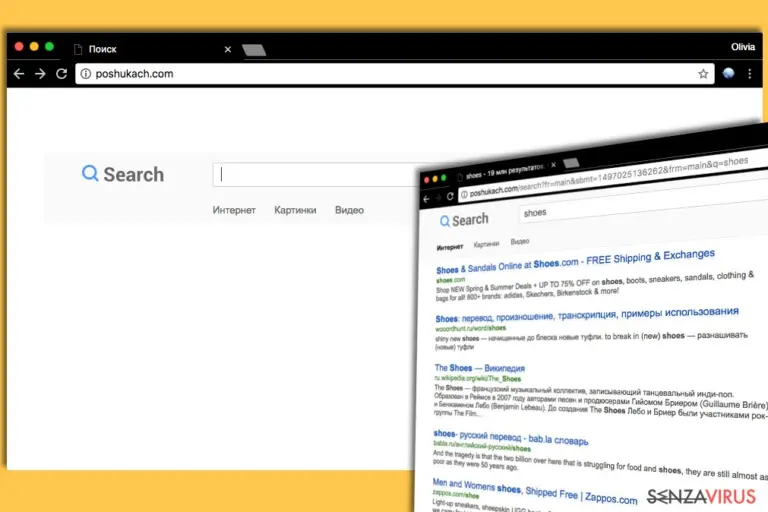Screen dimensions: 768x512
Task: Go back in the tilted results window
Action: 426,199
